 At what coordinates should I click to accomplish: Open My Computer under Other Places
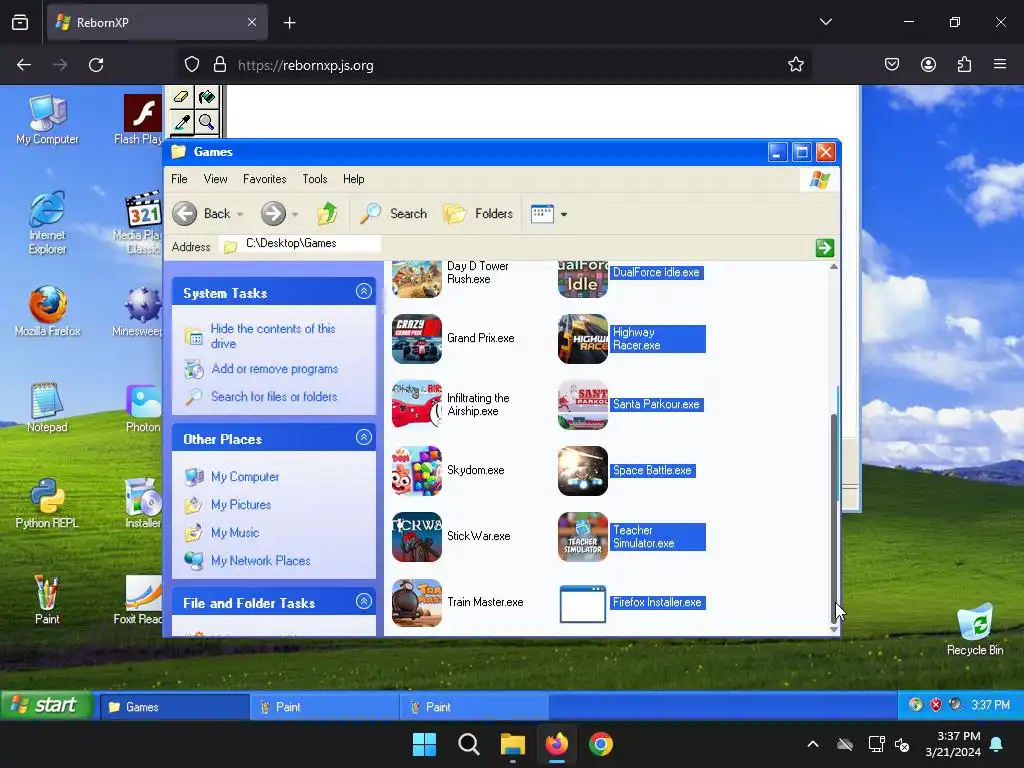coord(245,477)
